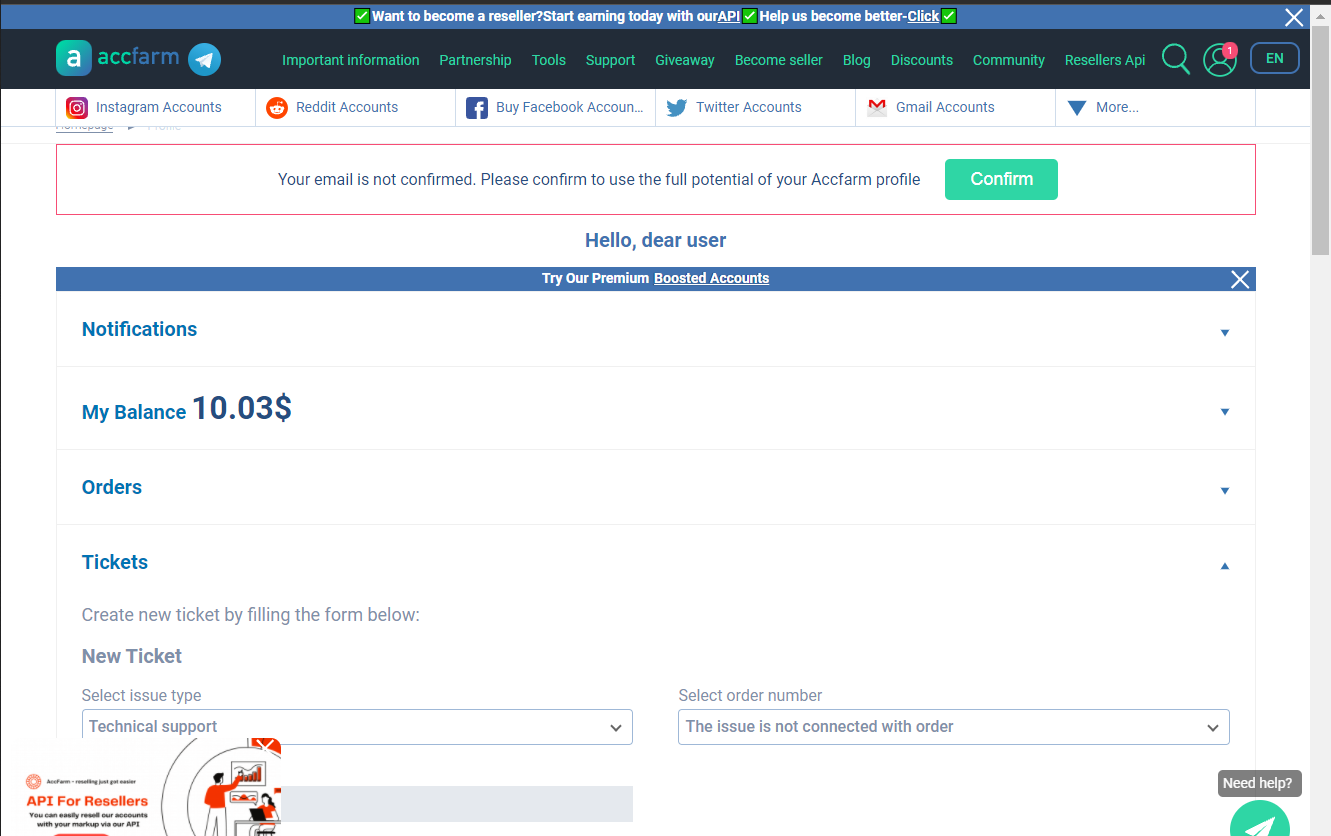
Task: Open the Important information menu
Action: pyautogui.click(x=351, y=60)
